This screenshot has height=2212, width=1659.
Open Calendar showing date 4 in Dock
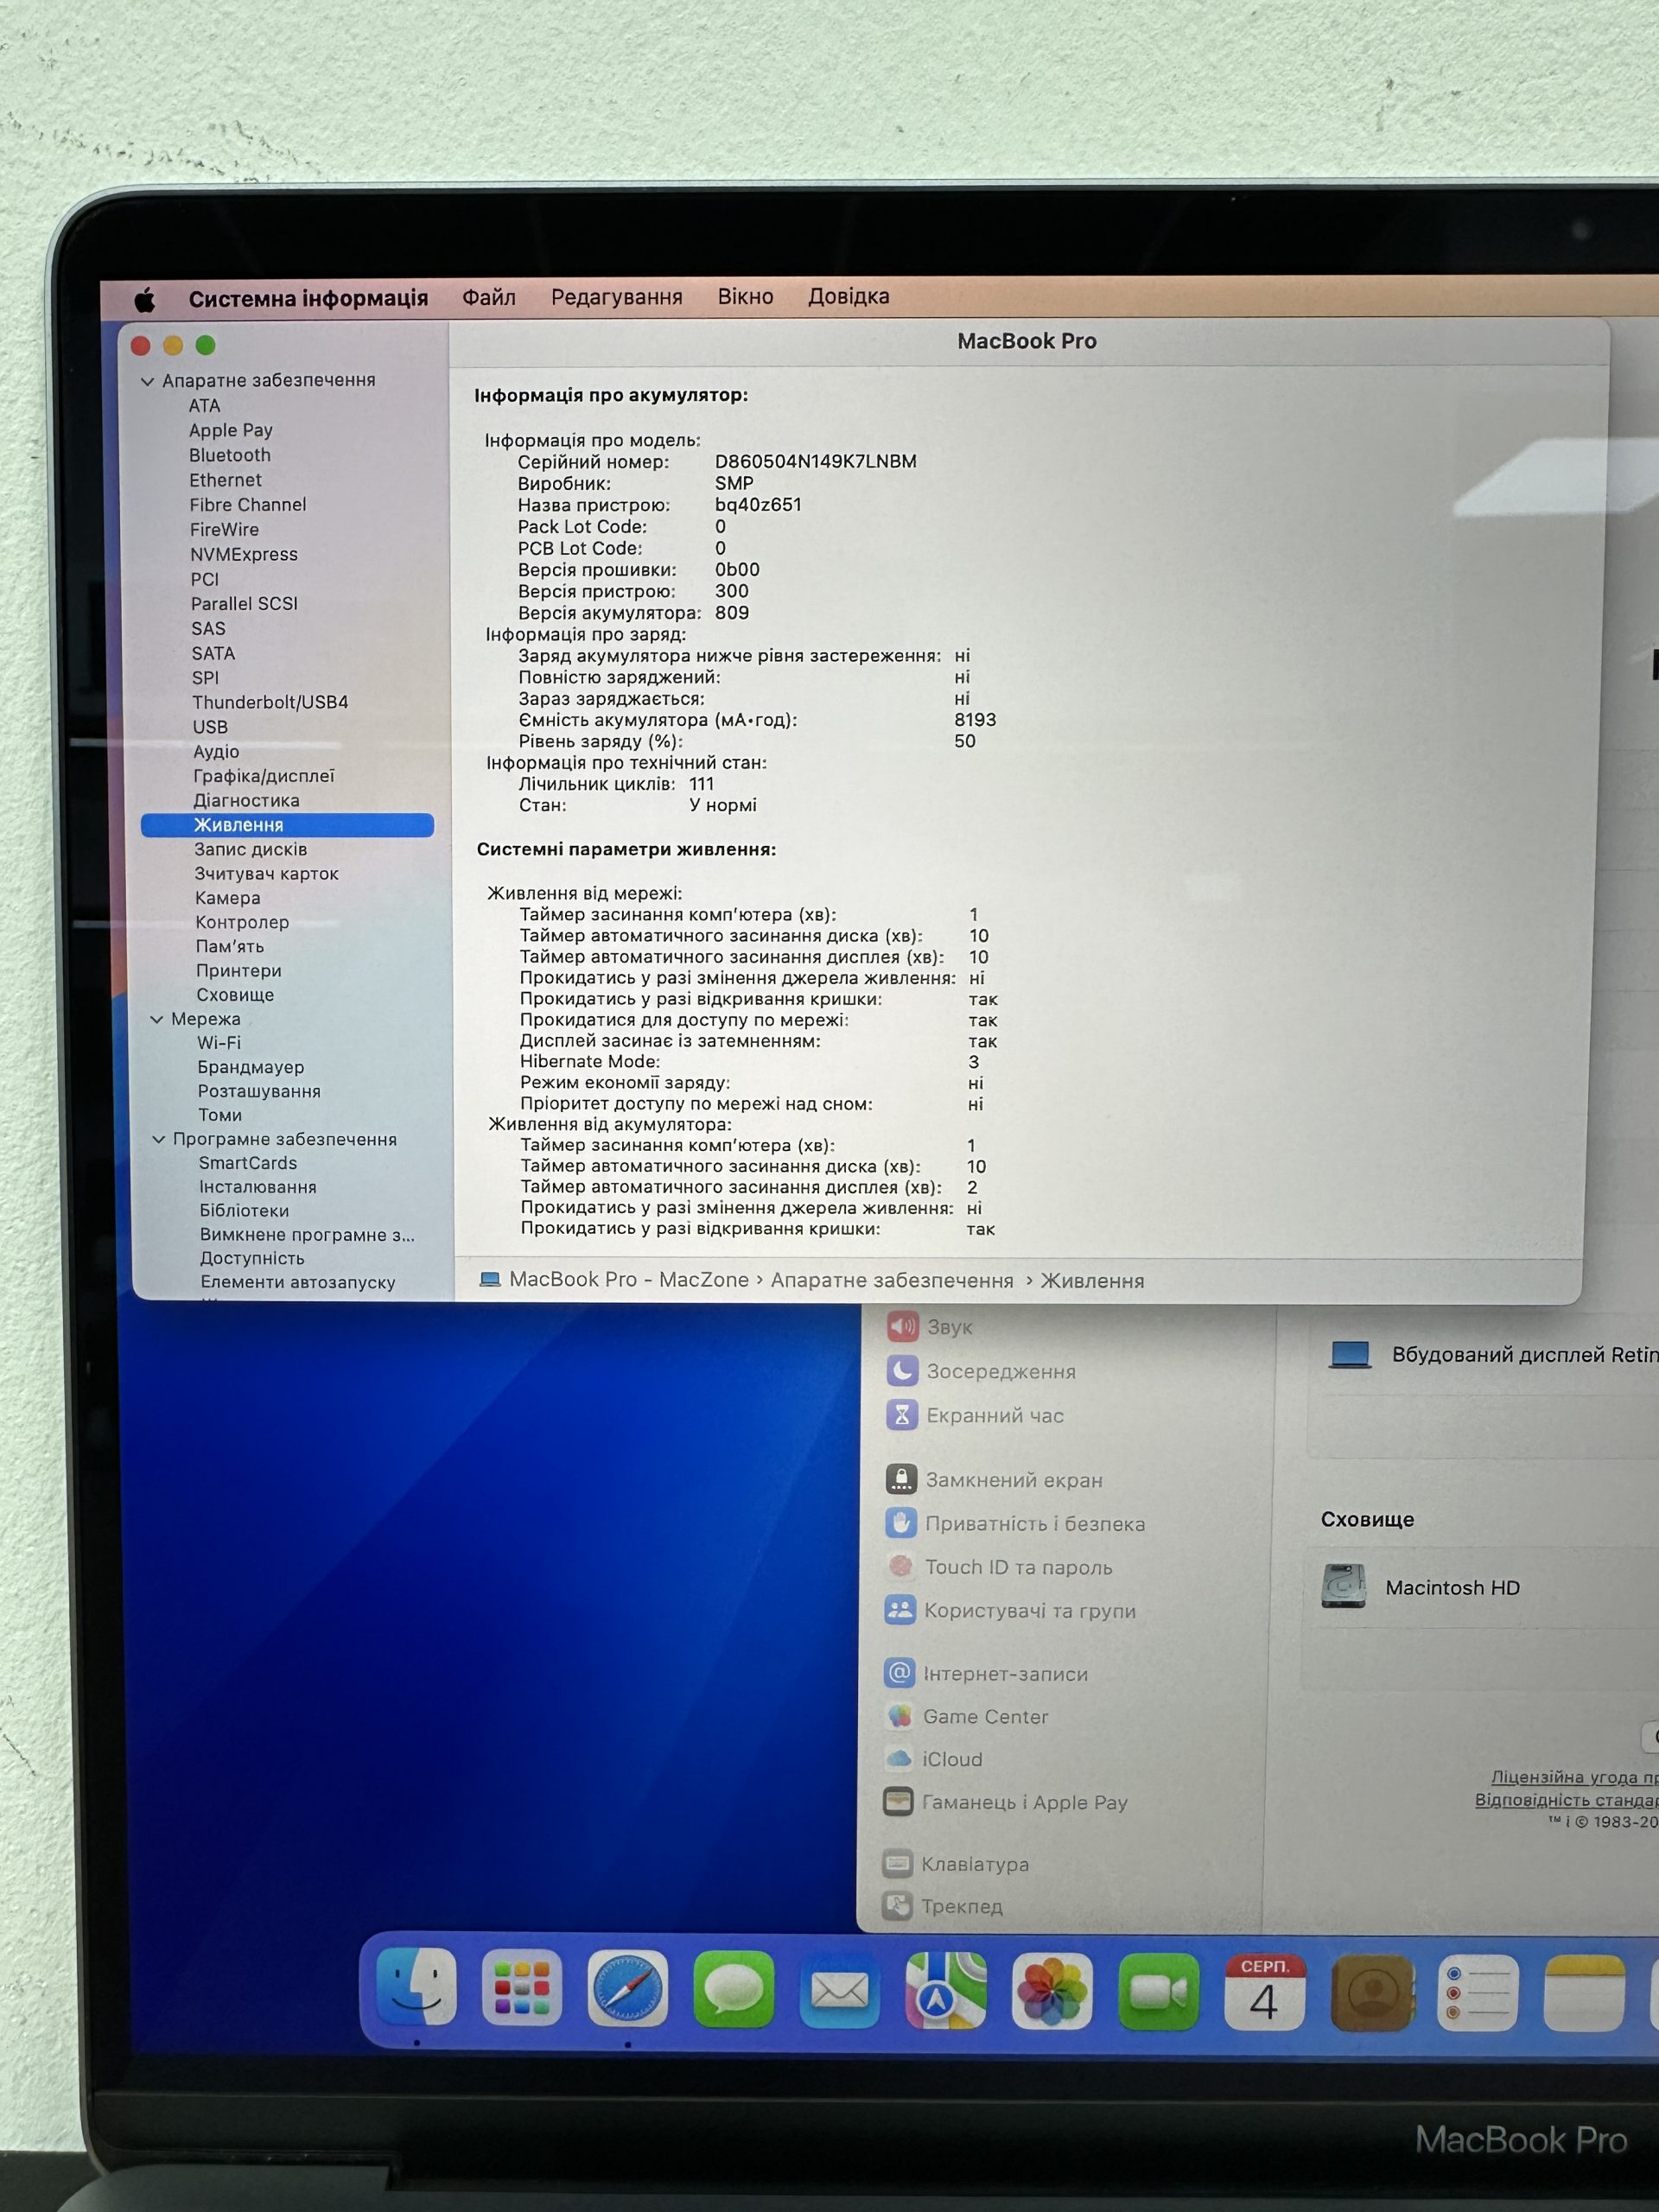click(1265, 1993)
